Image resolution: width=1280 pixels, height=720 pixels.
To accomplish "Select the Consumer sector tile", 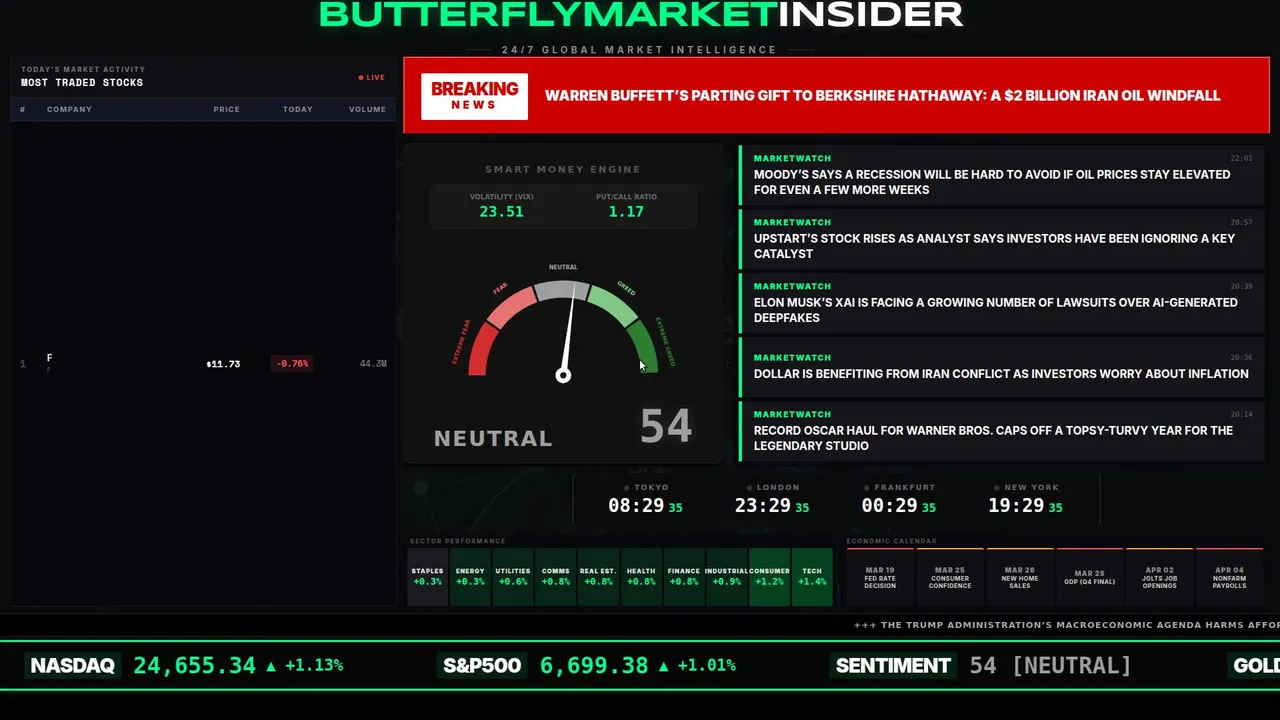I will (x=769, y=577).
